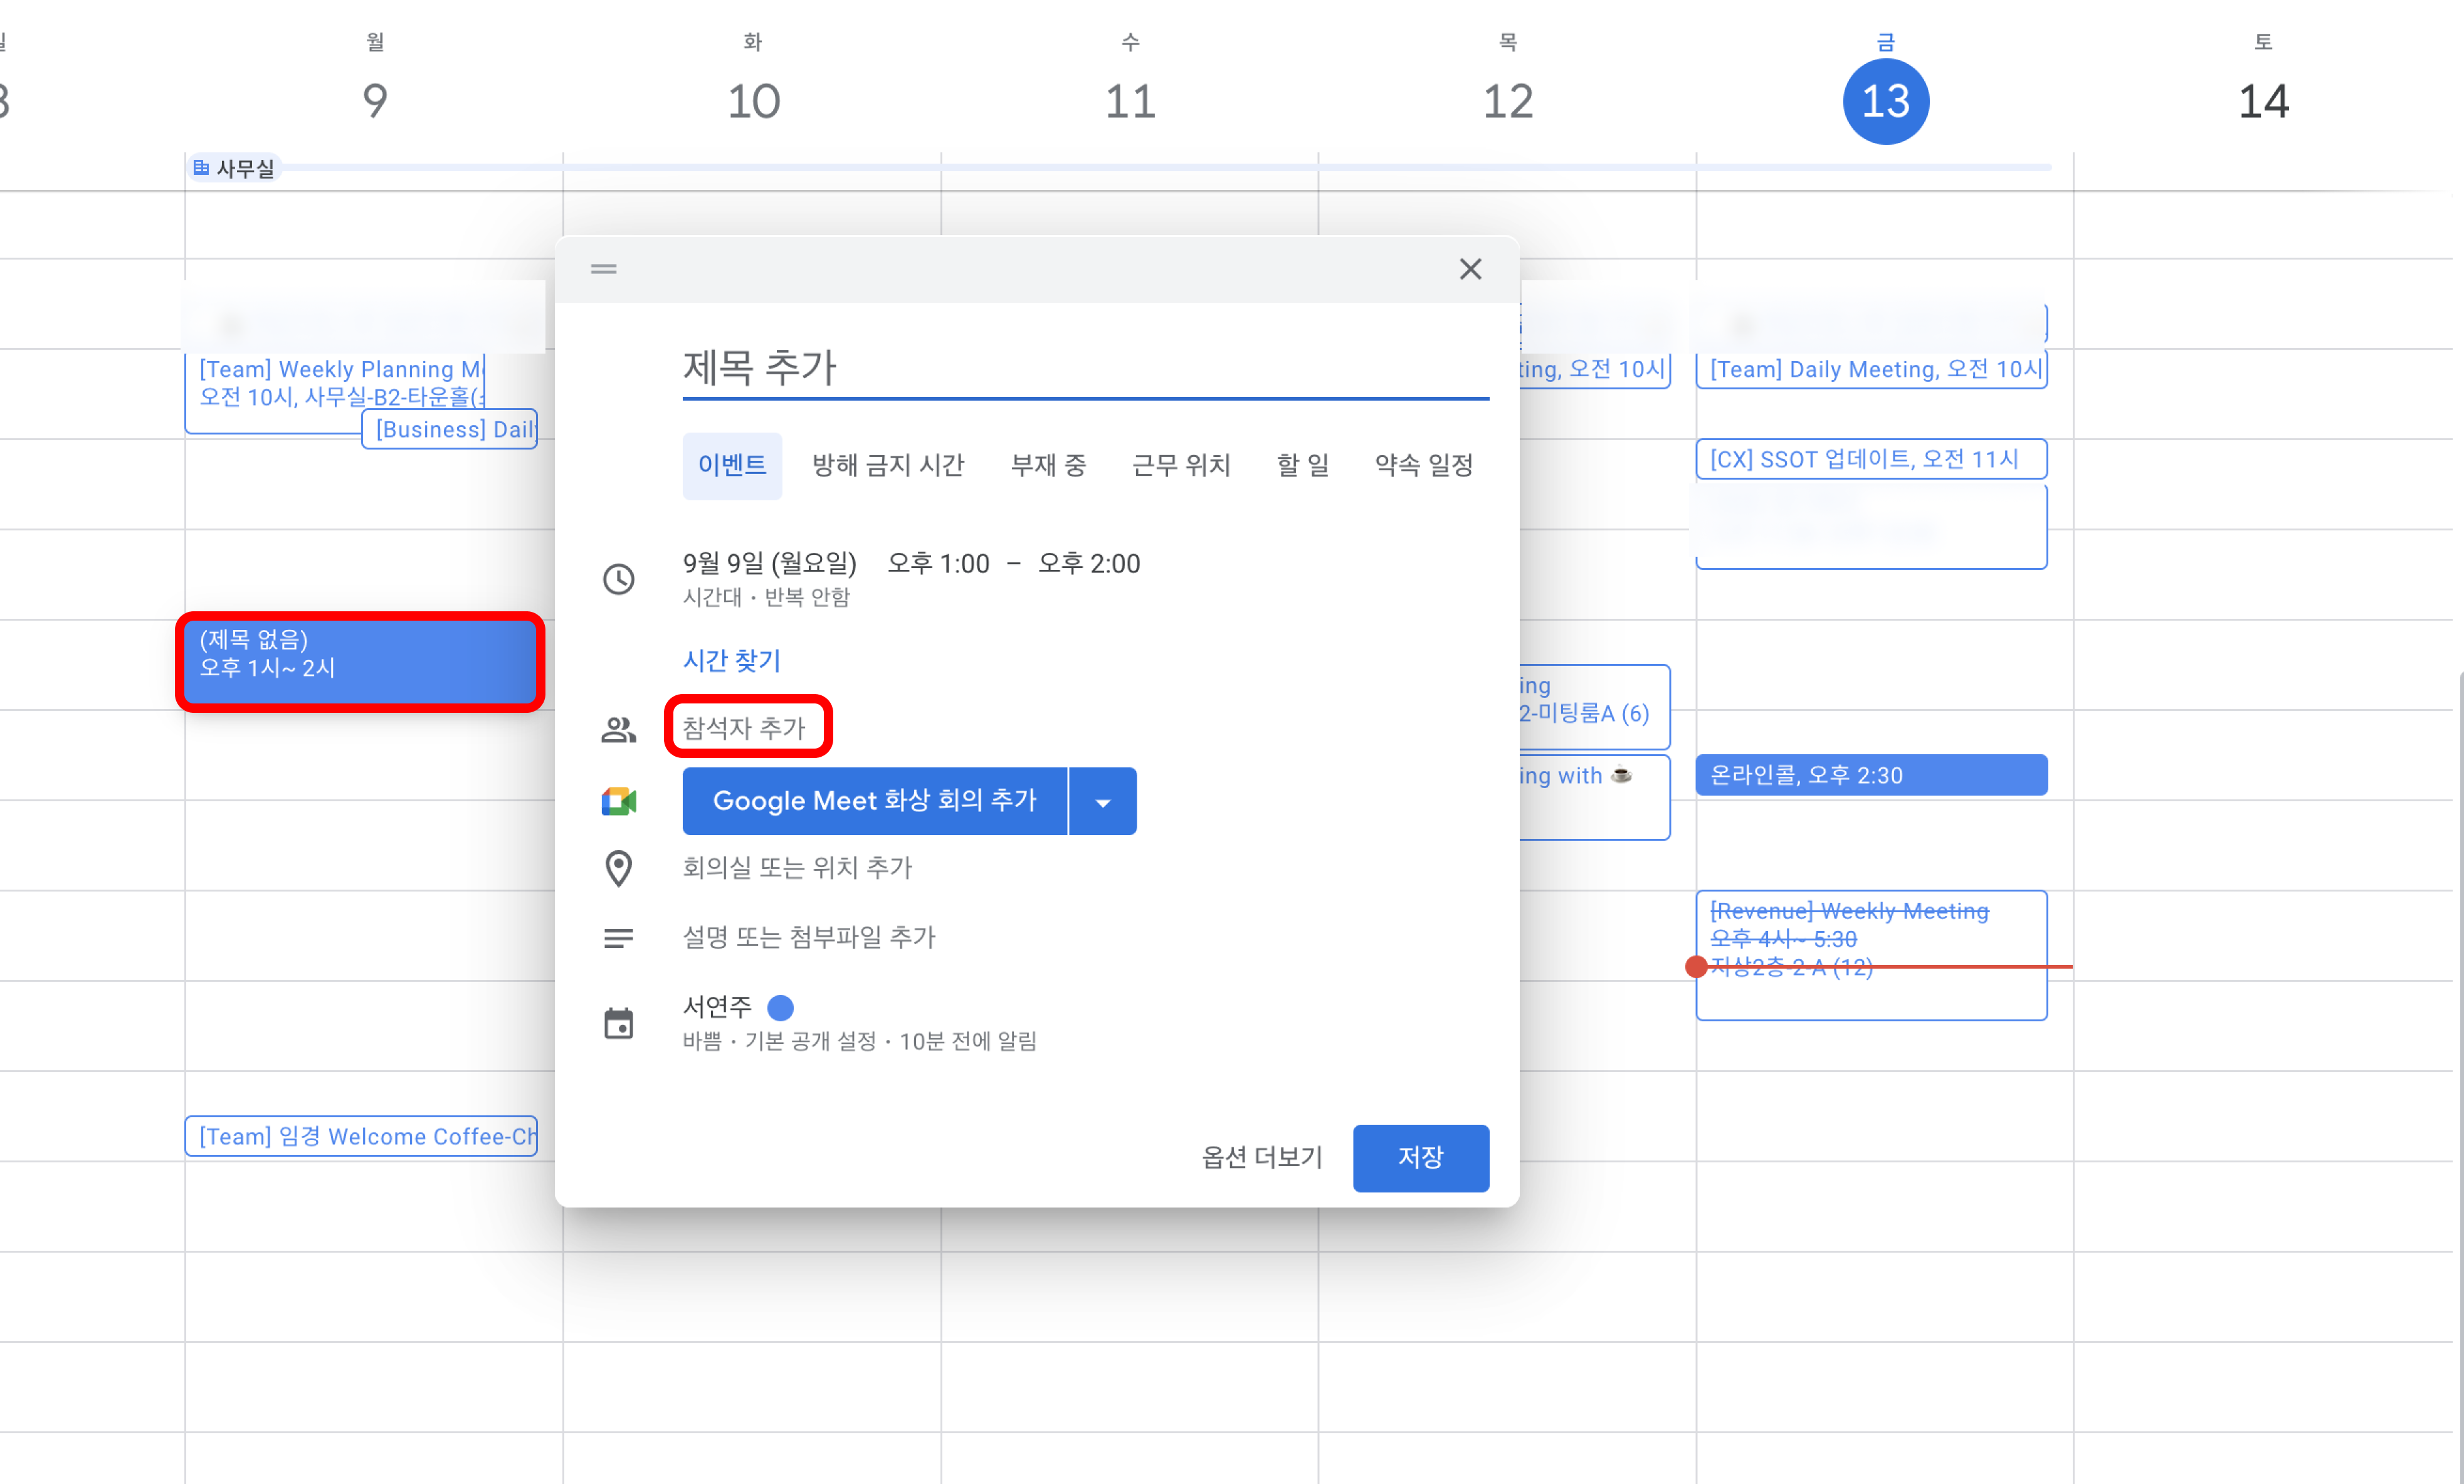
Task: Click the drag handle icon on the dialog
Action: (x=603, y=269)
